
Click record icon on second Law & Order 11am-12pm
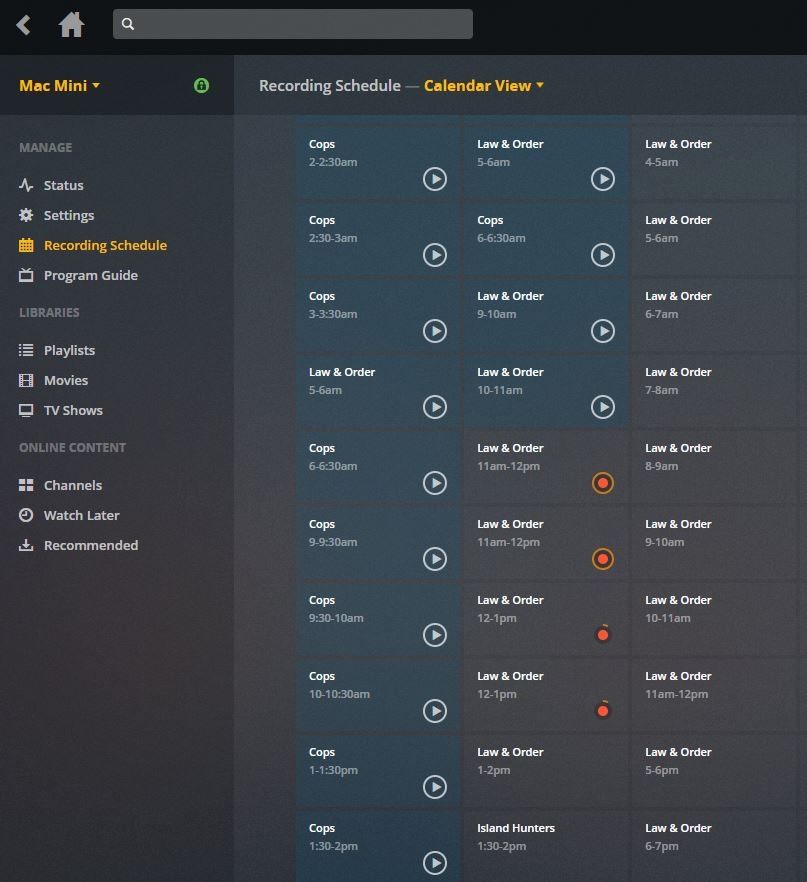pos(603,559)
